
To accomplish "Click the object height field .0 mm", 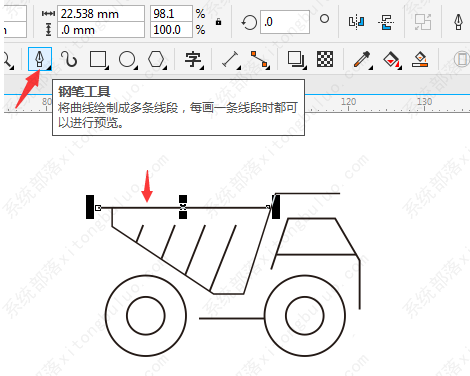I will [x=101, y=30].
